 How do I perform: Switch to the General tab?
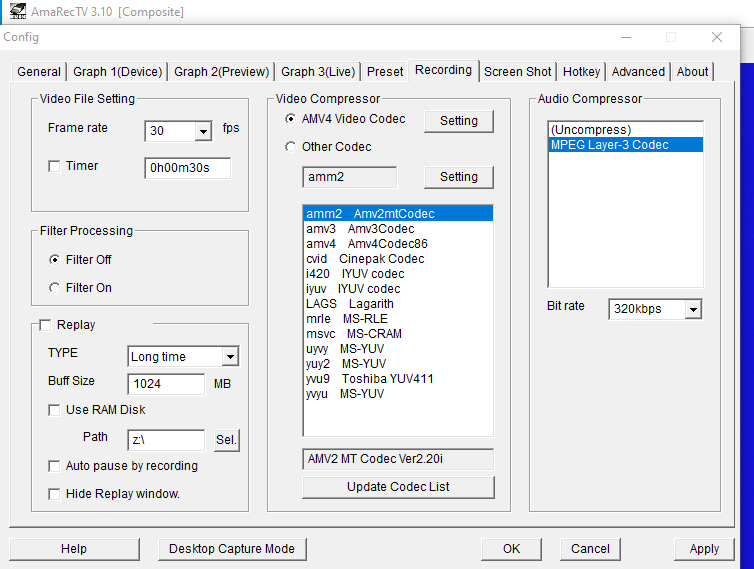(39, 72)
